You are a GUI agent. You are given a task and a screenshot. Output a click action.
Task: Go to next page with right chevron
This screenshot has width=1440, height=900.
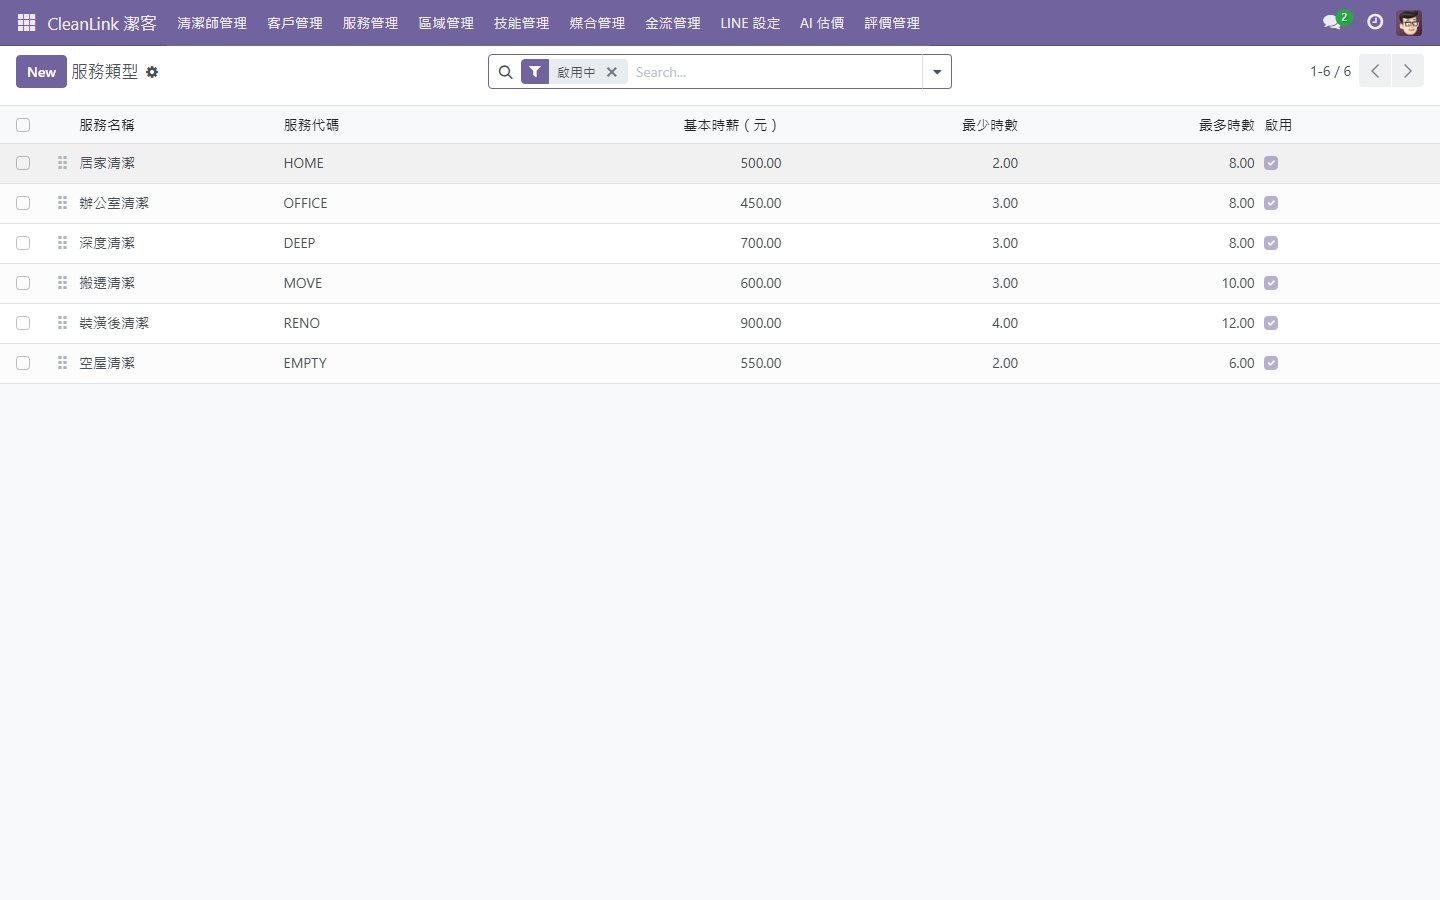click(1407, 71)
